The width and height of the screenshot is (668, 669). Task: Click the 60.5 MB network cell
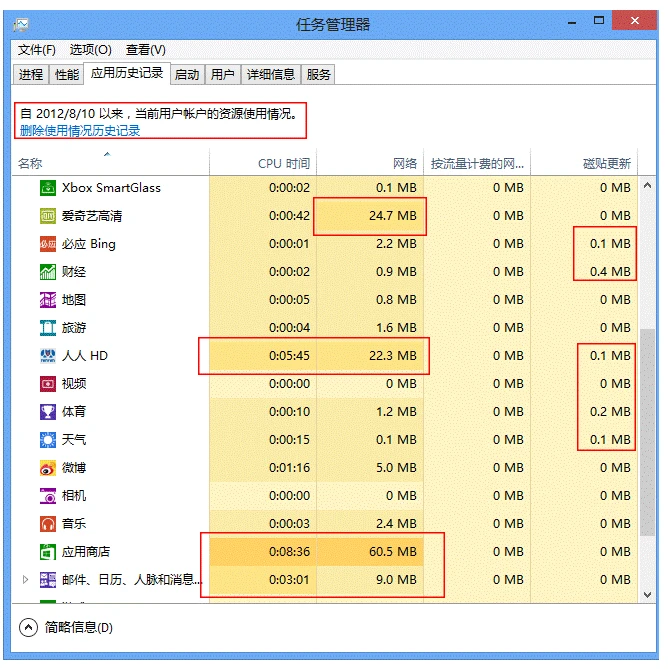(370, 552)
